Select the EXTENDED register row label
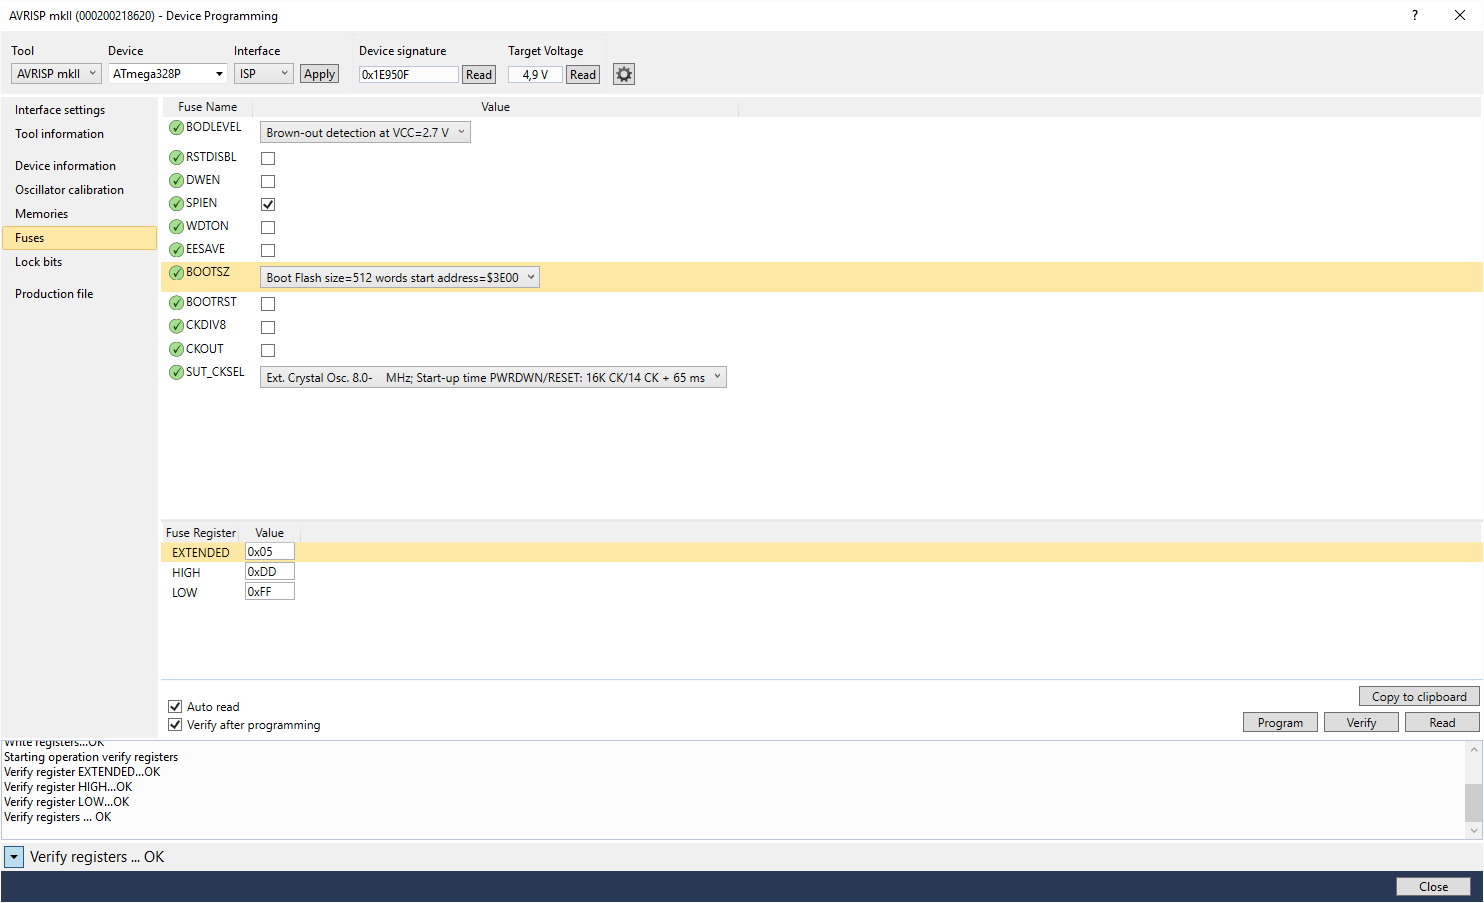 (201, 553)
